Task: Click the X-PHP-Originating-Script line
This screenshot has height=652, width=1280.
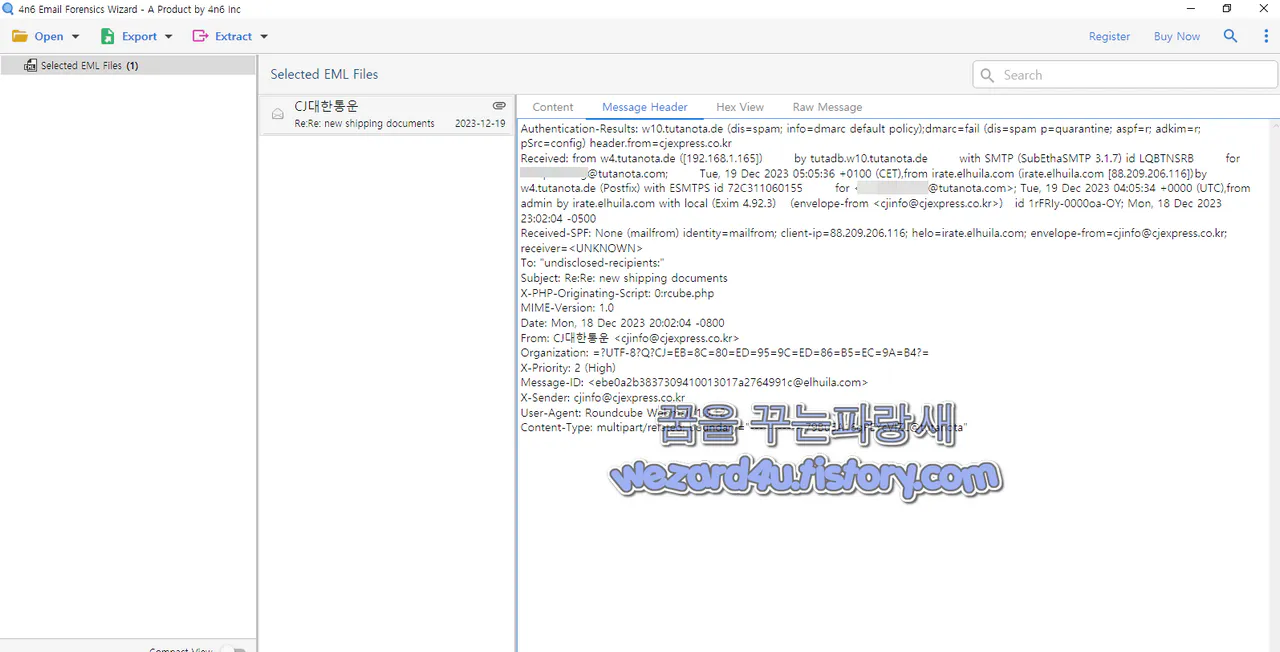Action: 617,293
